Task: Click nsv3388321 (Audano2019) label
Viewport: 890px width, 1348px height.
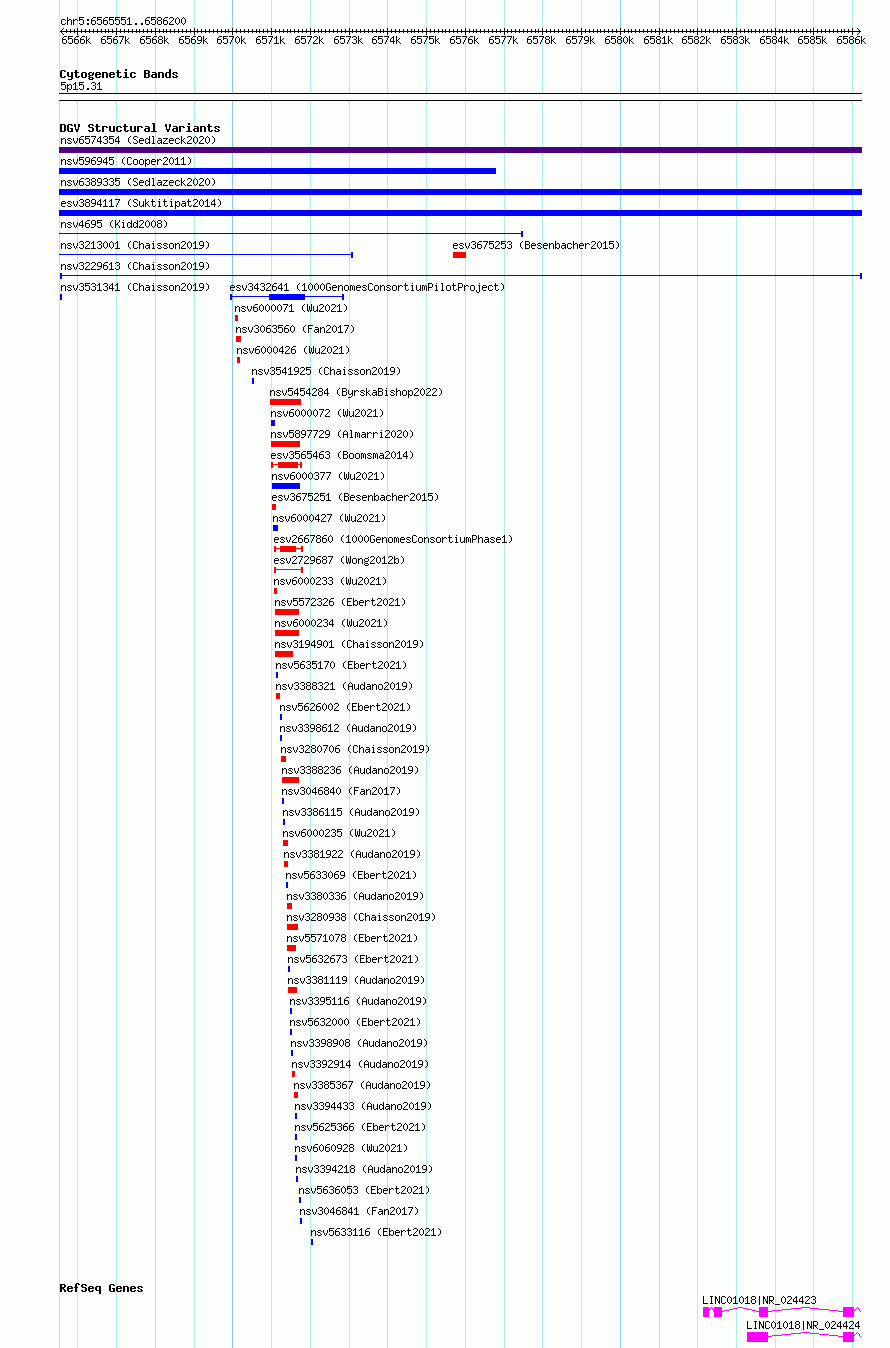Action: pos(345,687)
